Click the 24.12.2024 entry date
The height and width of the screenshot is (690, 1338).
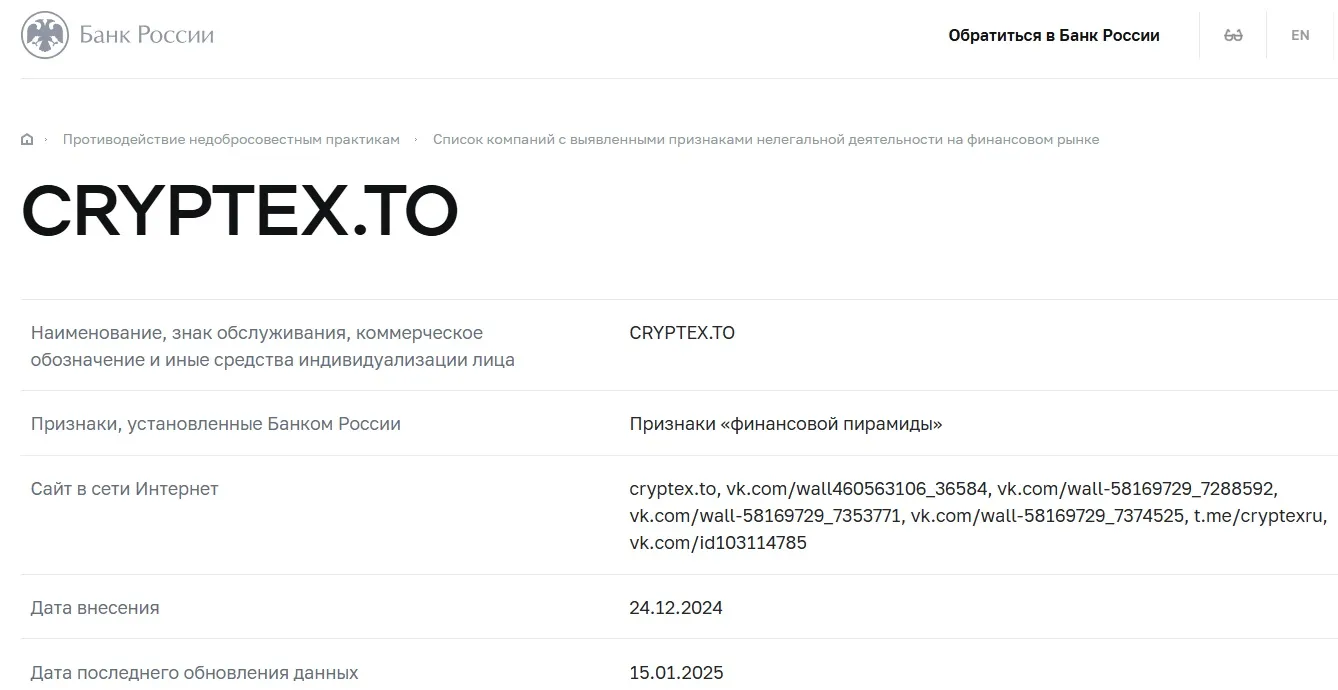pos(676,608)
